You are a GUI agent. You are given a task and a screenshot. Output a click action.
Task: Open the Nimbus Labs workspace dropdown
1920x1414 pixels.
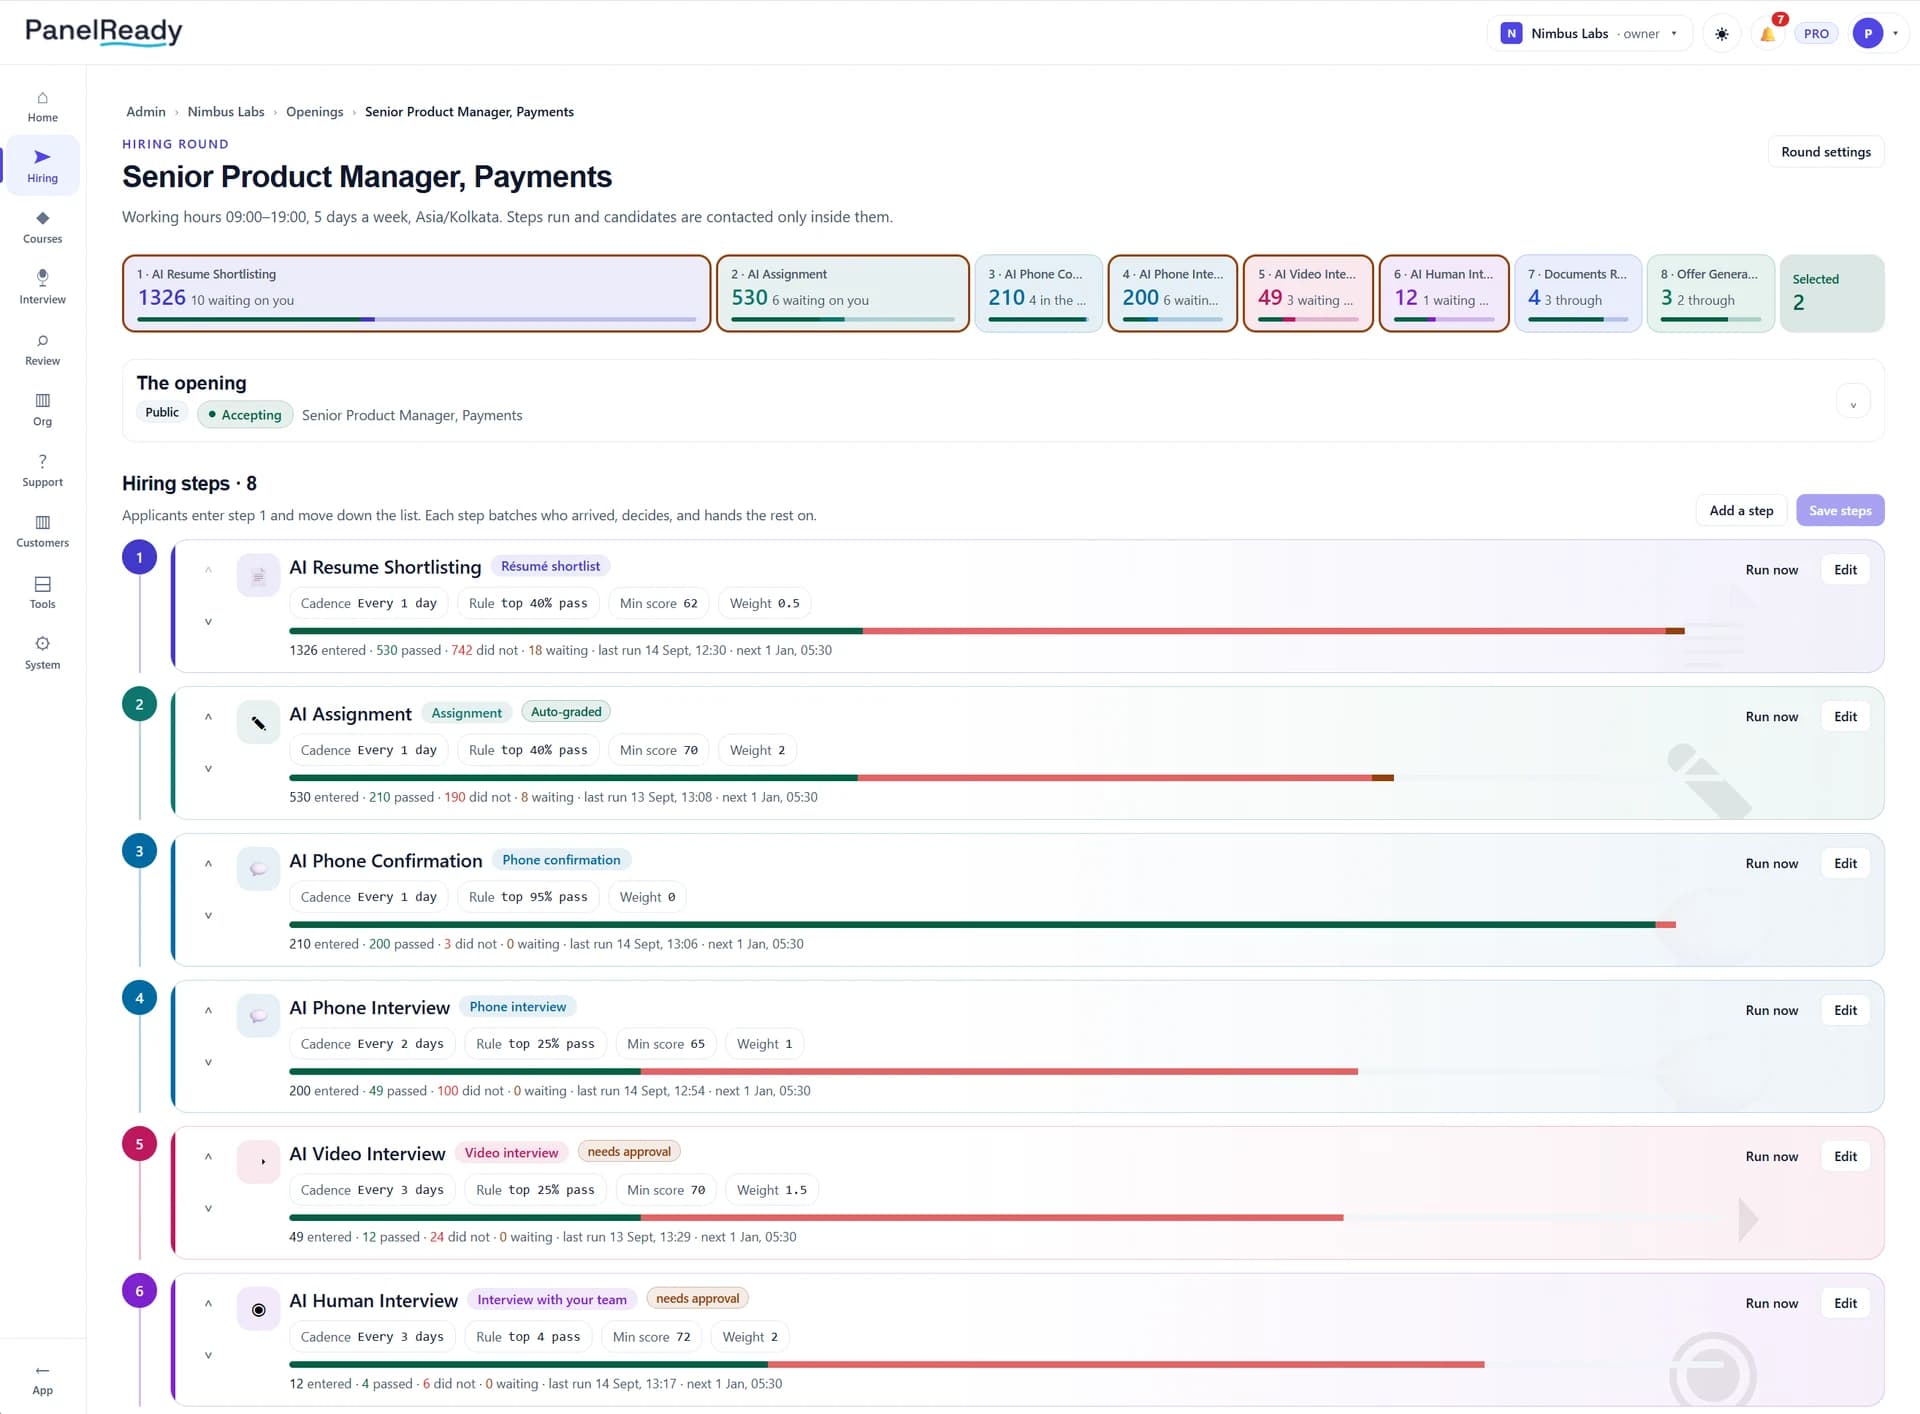(1590, 34)
